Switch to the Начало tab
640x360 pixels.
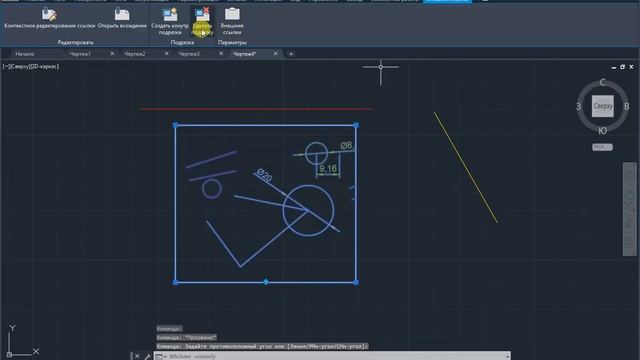coord(25,54)
